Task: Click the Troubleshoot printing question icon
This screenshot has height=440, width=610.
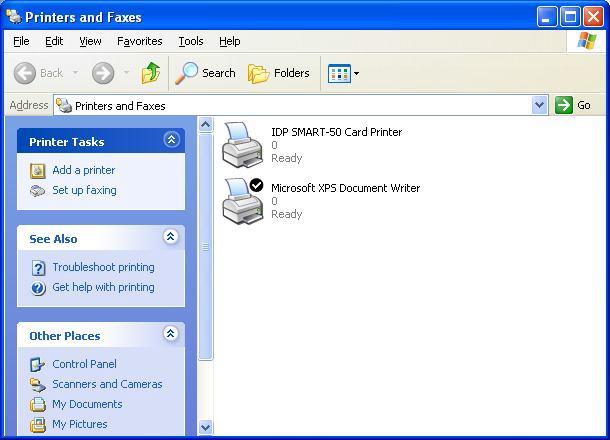Action: click(x=38, y=268)
